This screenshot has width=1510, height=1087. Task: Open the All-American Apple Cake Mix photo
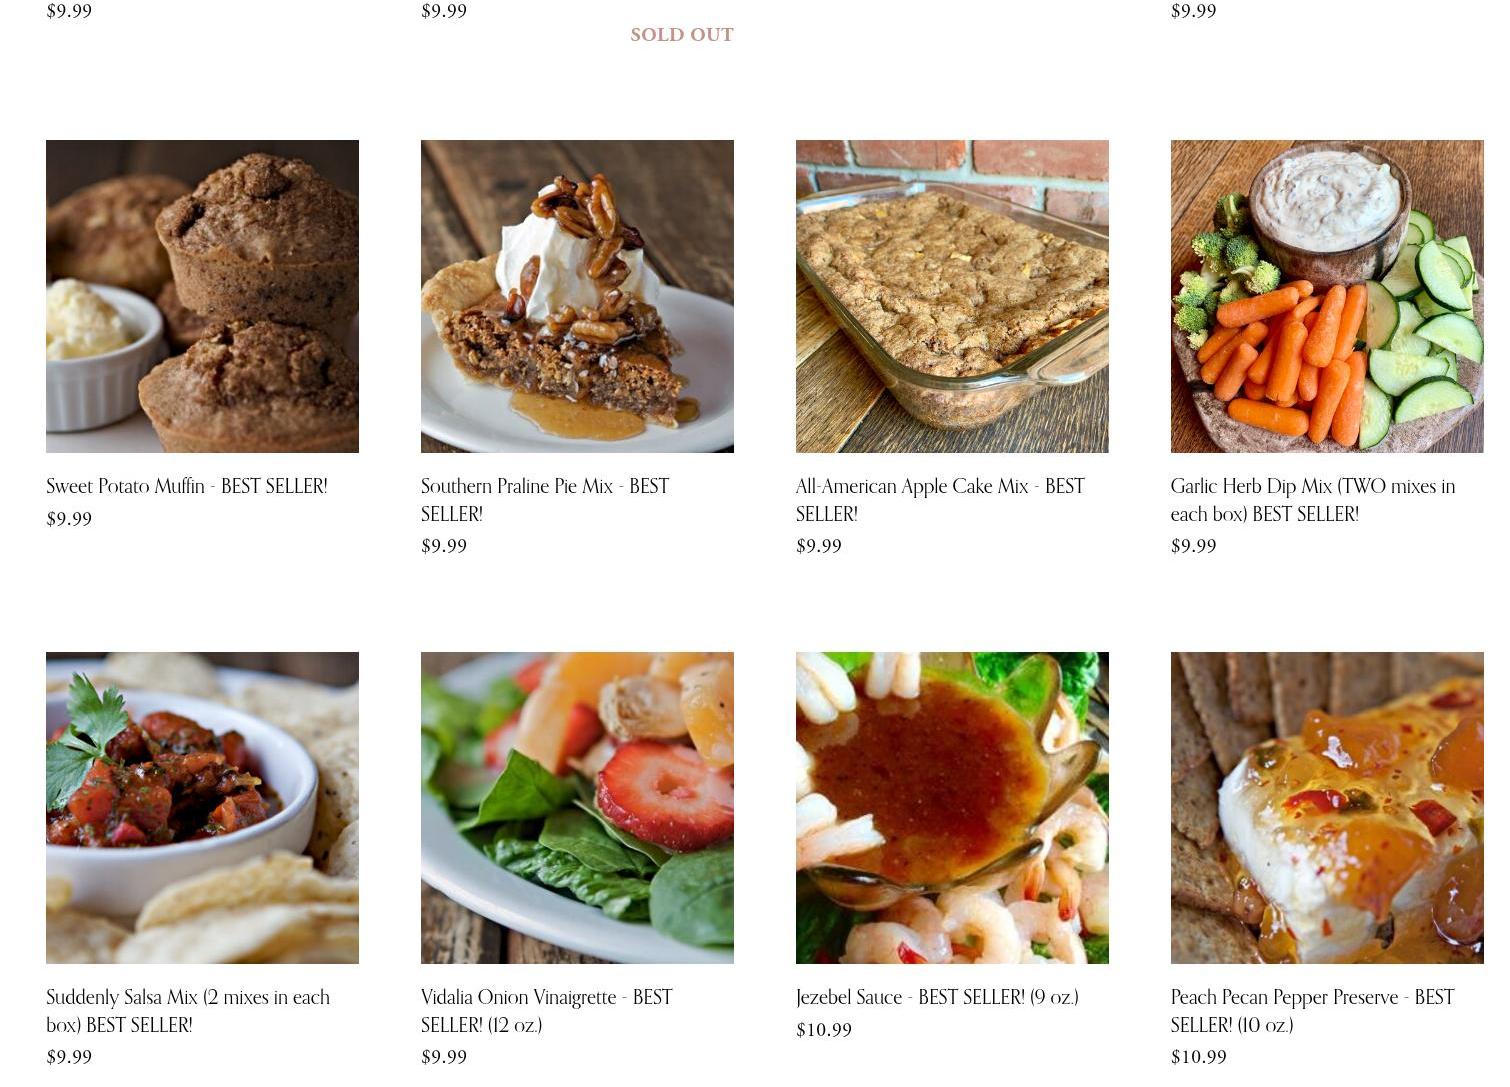point(952,296)
